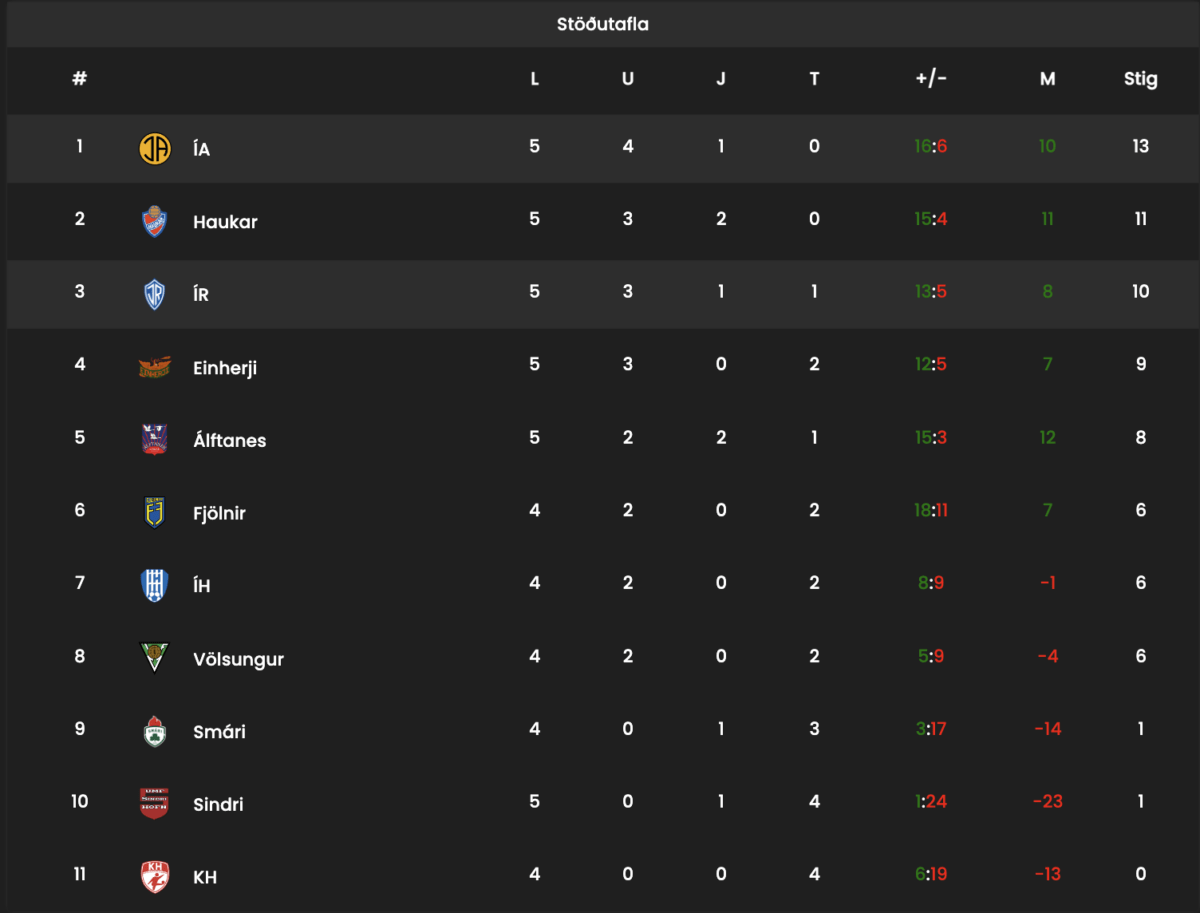The image size is (1200, 913).
Task: Select the Fjölnir row goals 18:11
Action: [x=931, y=510]
